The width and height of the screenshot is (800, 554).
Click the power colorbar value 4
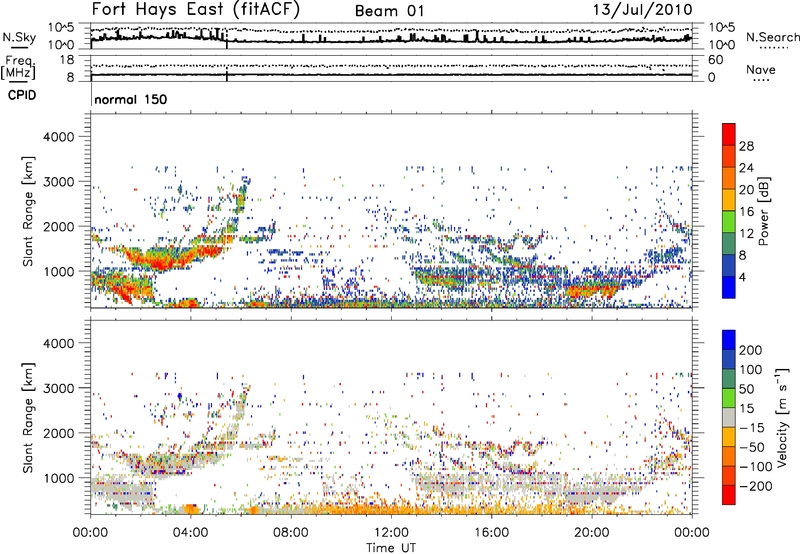pos(743,277)
